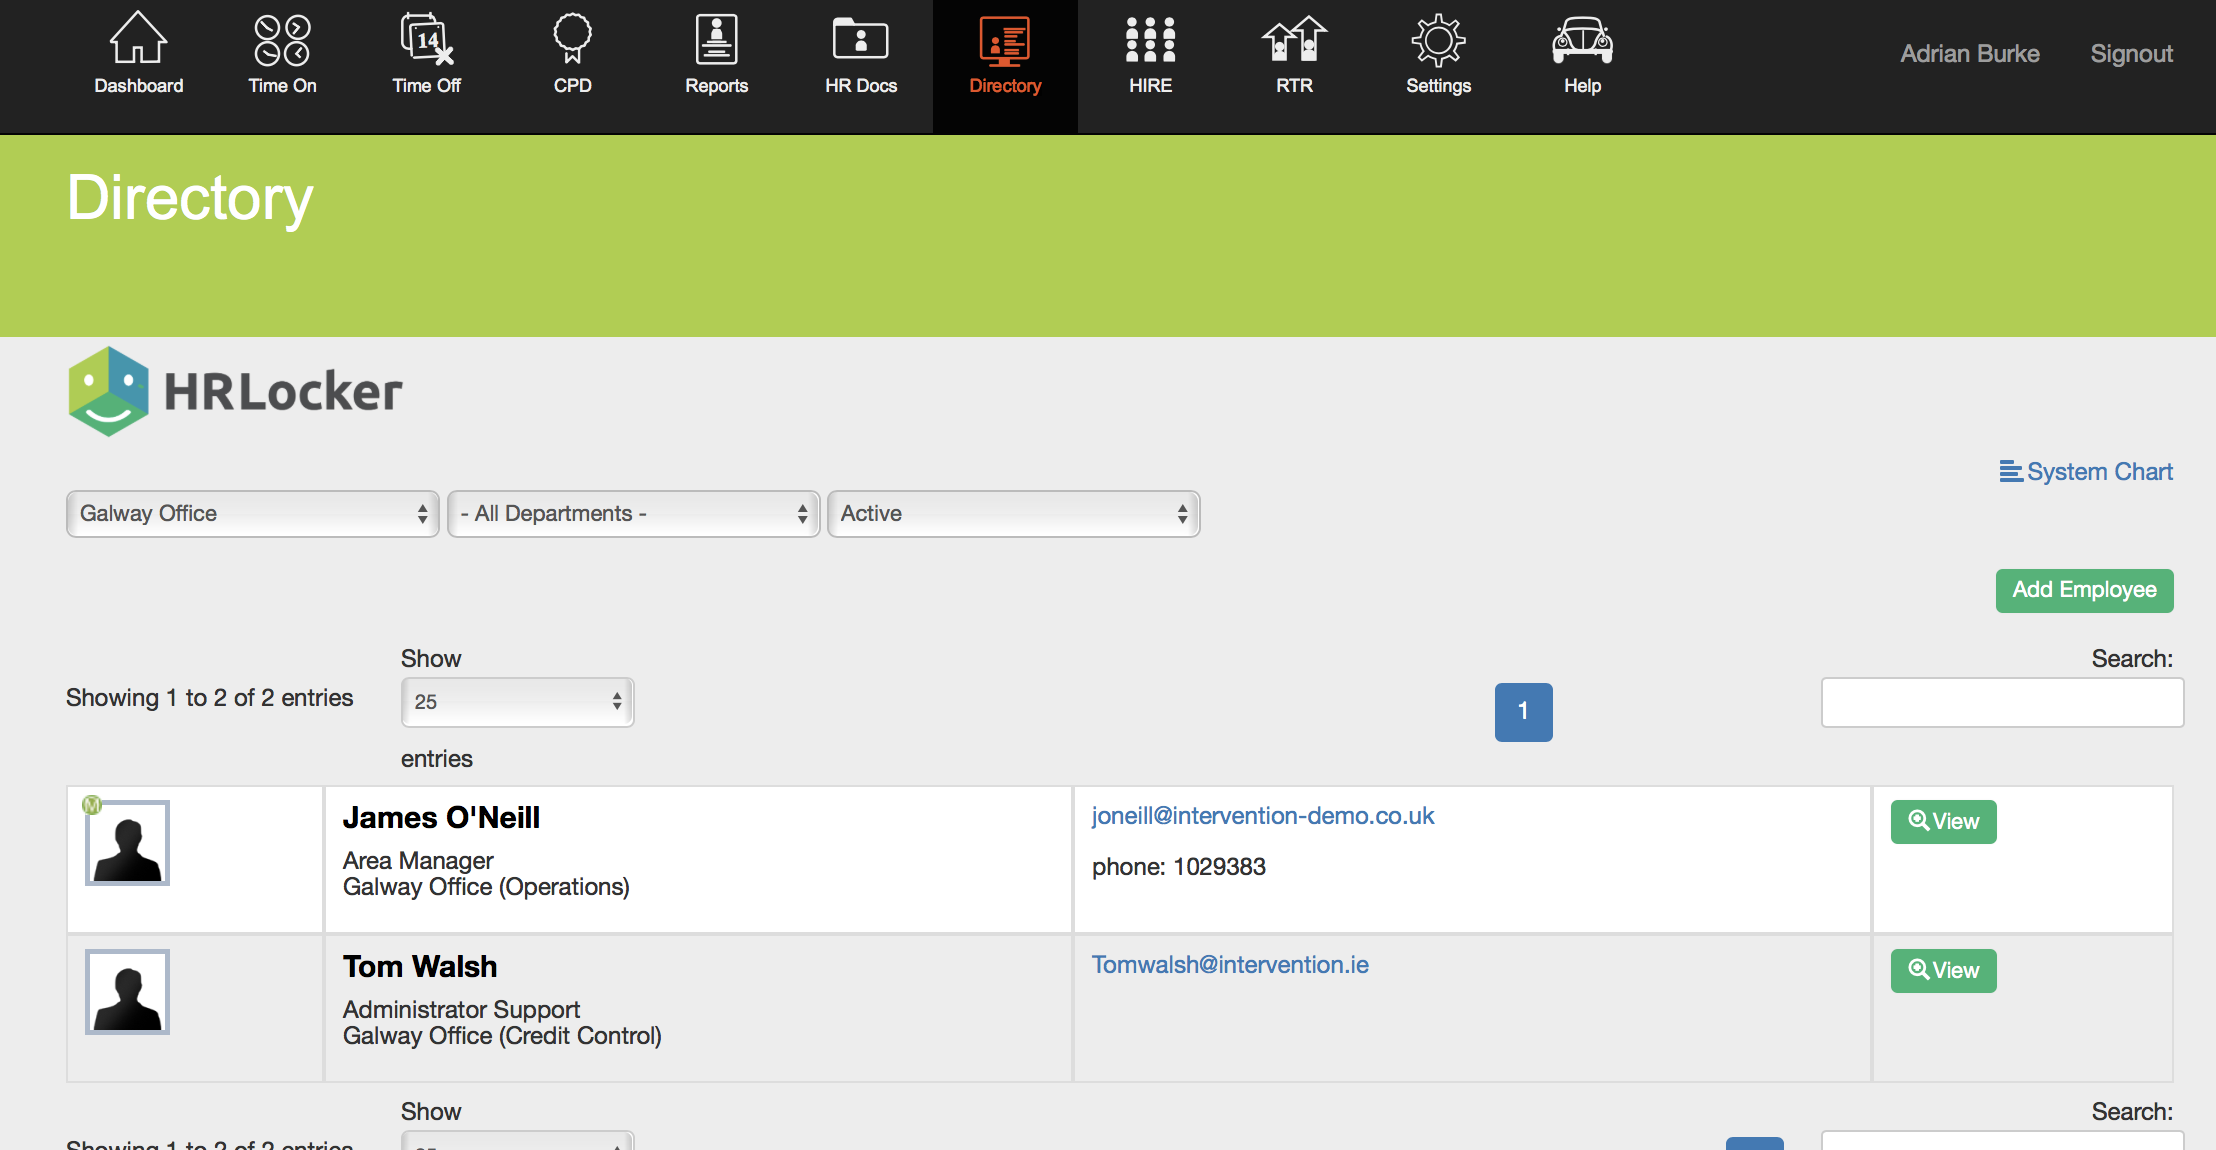
Task: Open the System Chart link
Action: [2087, 472]
